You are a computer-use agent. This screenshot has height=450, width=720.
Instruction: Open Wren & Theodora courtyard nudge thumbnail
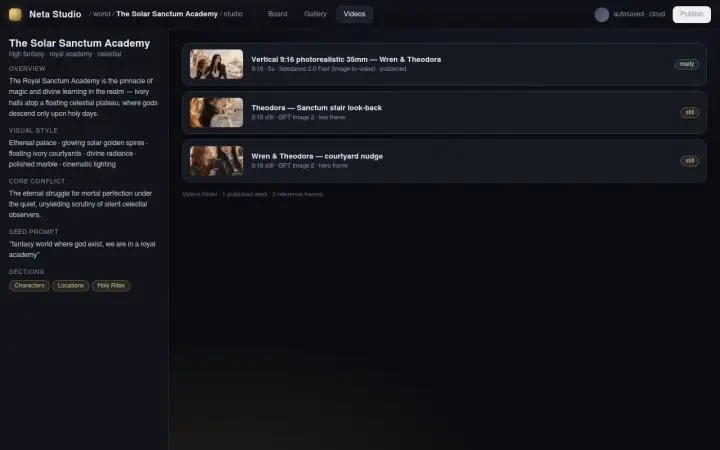pos(216,161)
